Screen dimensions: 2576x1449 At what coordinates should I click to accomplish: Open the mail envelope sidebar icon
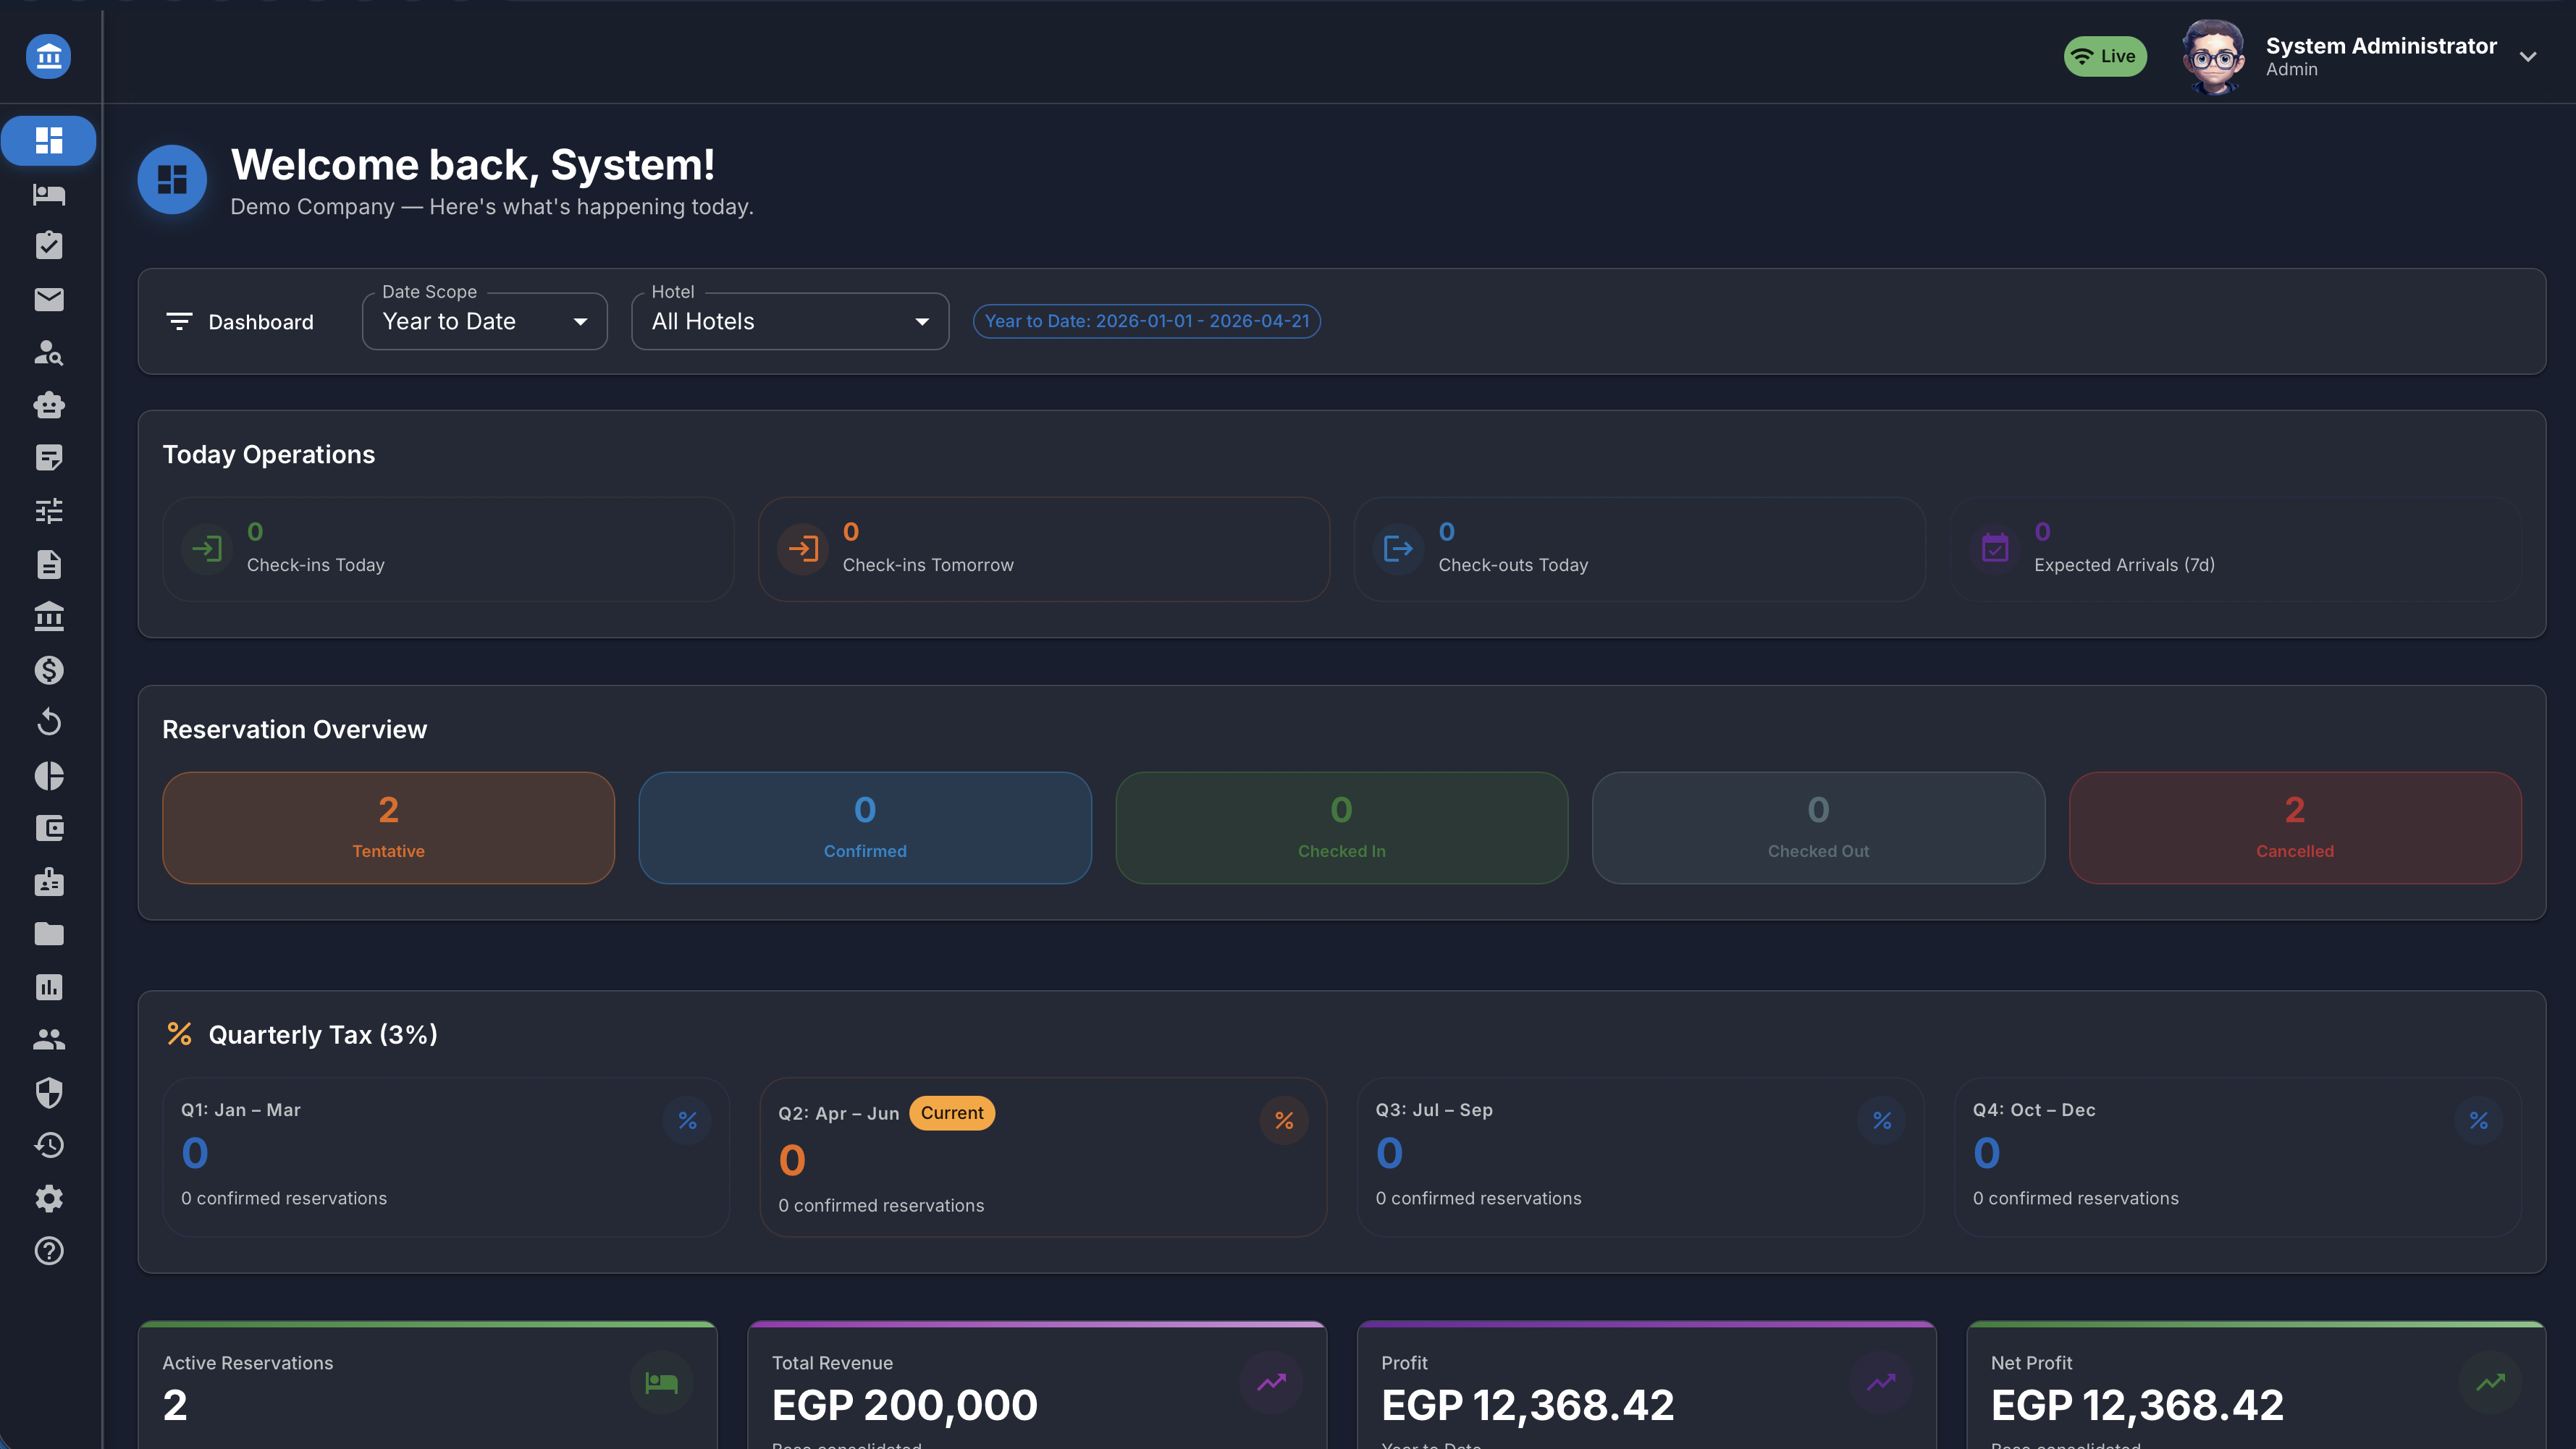pyautogui.click(x=48, y=299)
